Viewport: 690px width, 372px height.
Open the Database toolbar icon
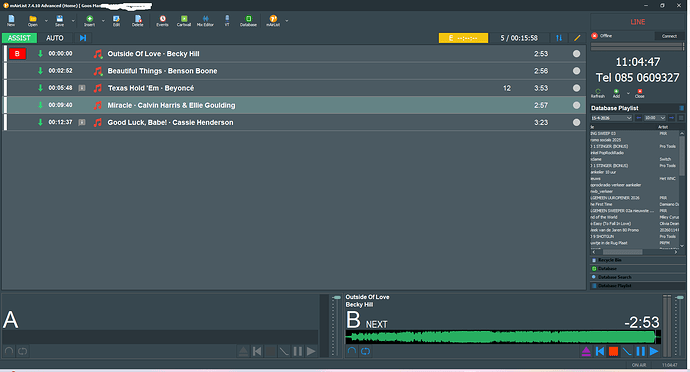coord(248,20)
